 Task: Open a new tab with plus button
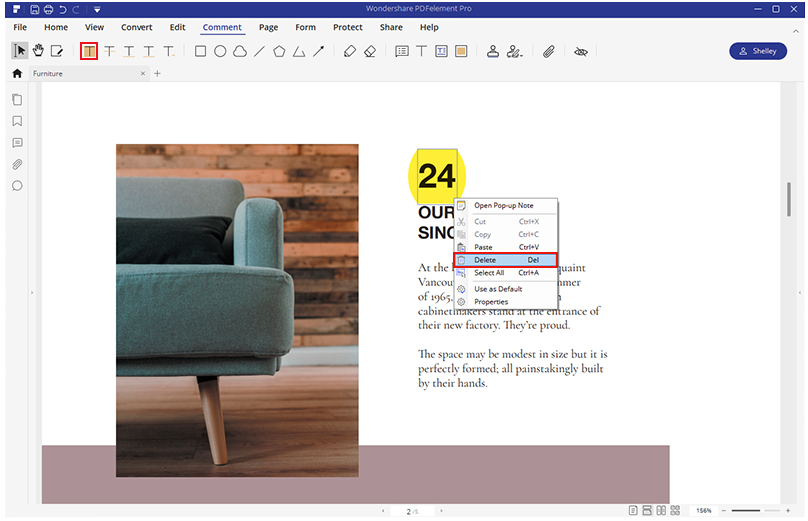coord(157,74)
